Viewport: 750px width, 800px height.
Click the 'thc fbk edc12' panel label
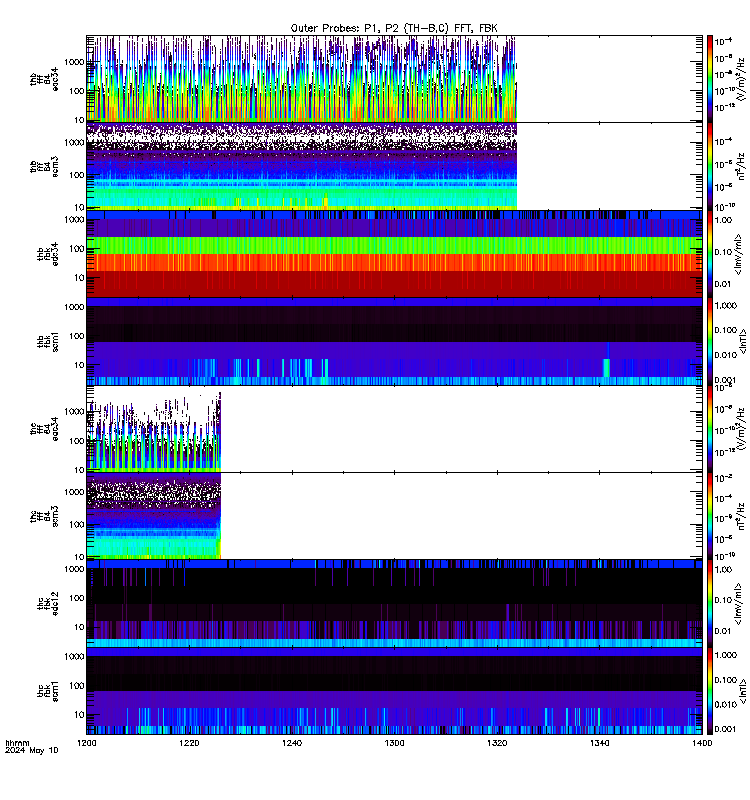pyautogui.click(x=48, y=604)
